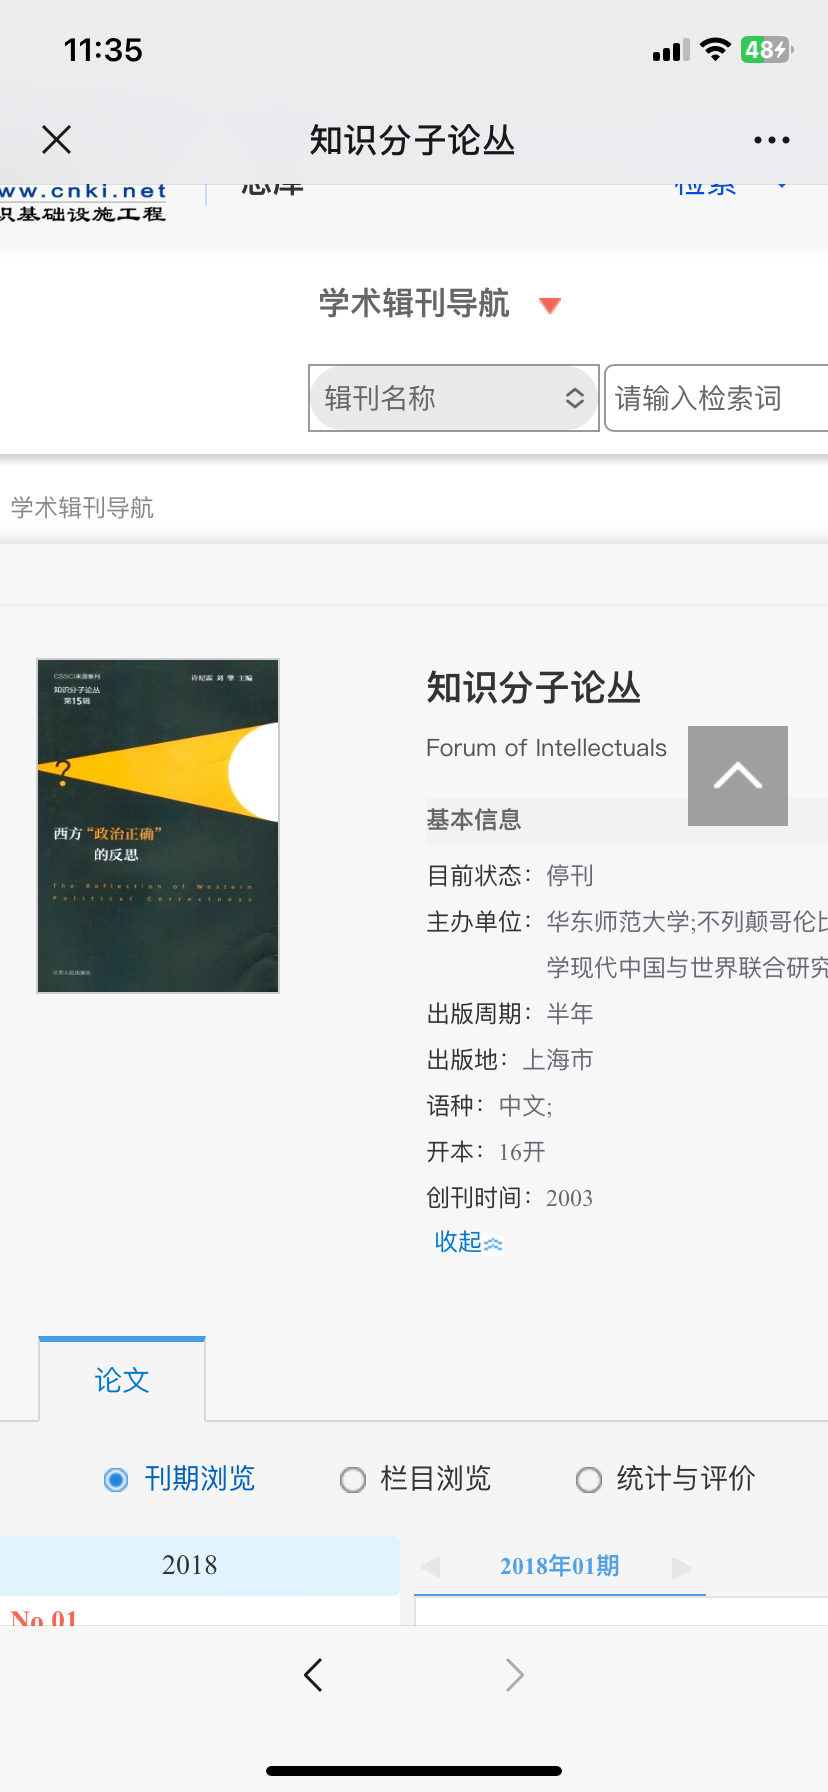Tap the Wi-Fi icon in status bar
Image resolution: width=828 pixels, height=1792 pixels.
point(715,49)
